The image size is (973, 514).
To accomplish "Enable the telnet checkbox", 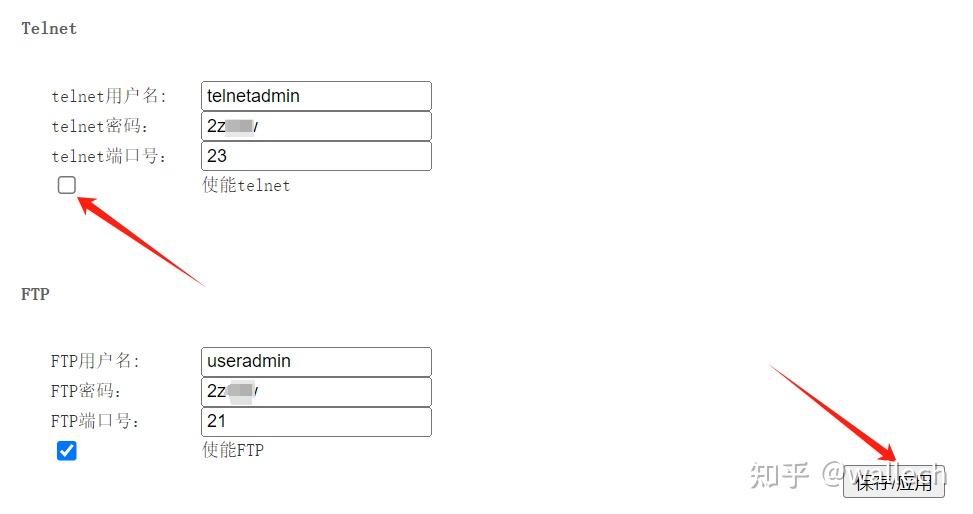I will pyautogui.click(x=67, y=185).
